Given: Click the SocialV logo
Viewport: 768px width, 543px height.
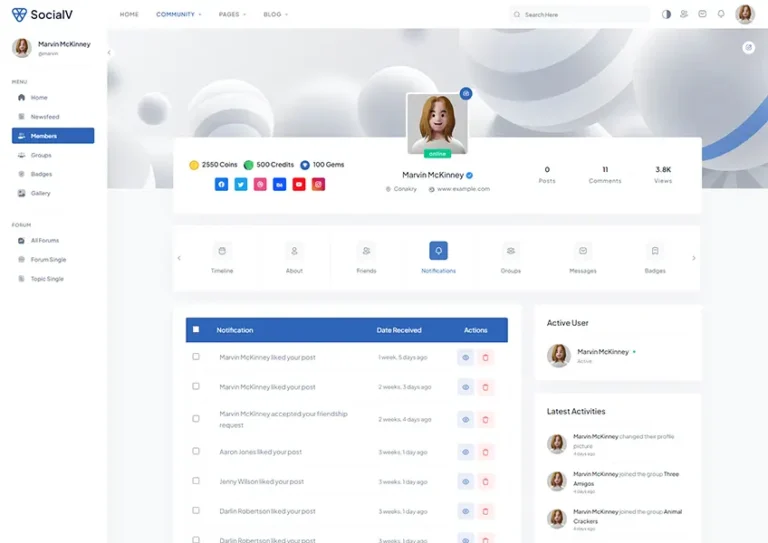Looking at the screenshot, I should point(42,15).
